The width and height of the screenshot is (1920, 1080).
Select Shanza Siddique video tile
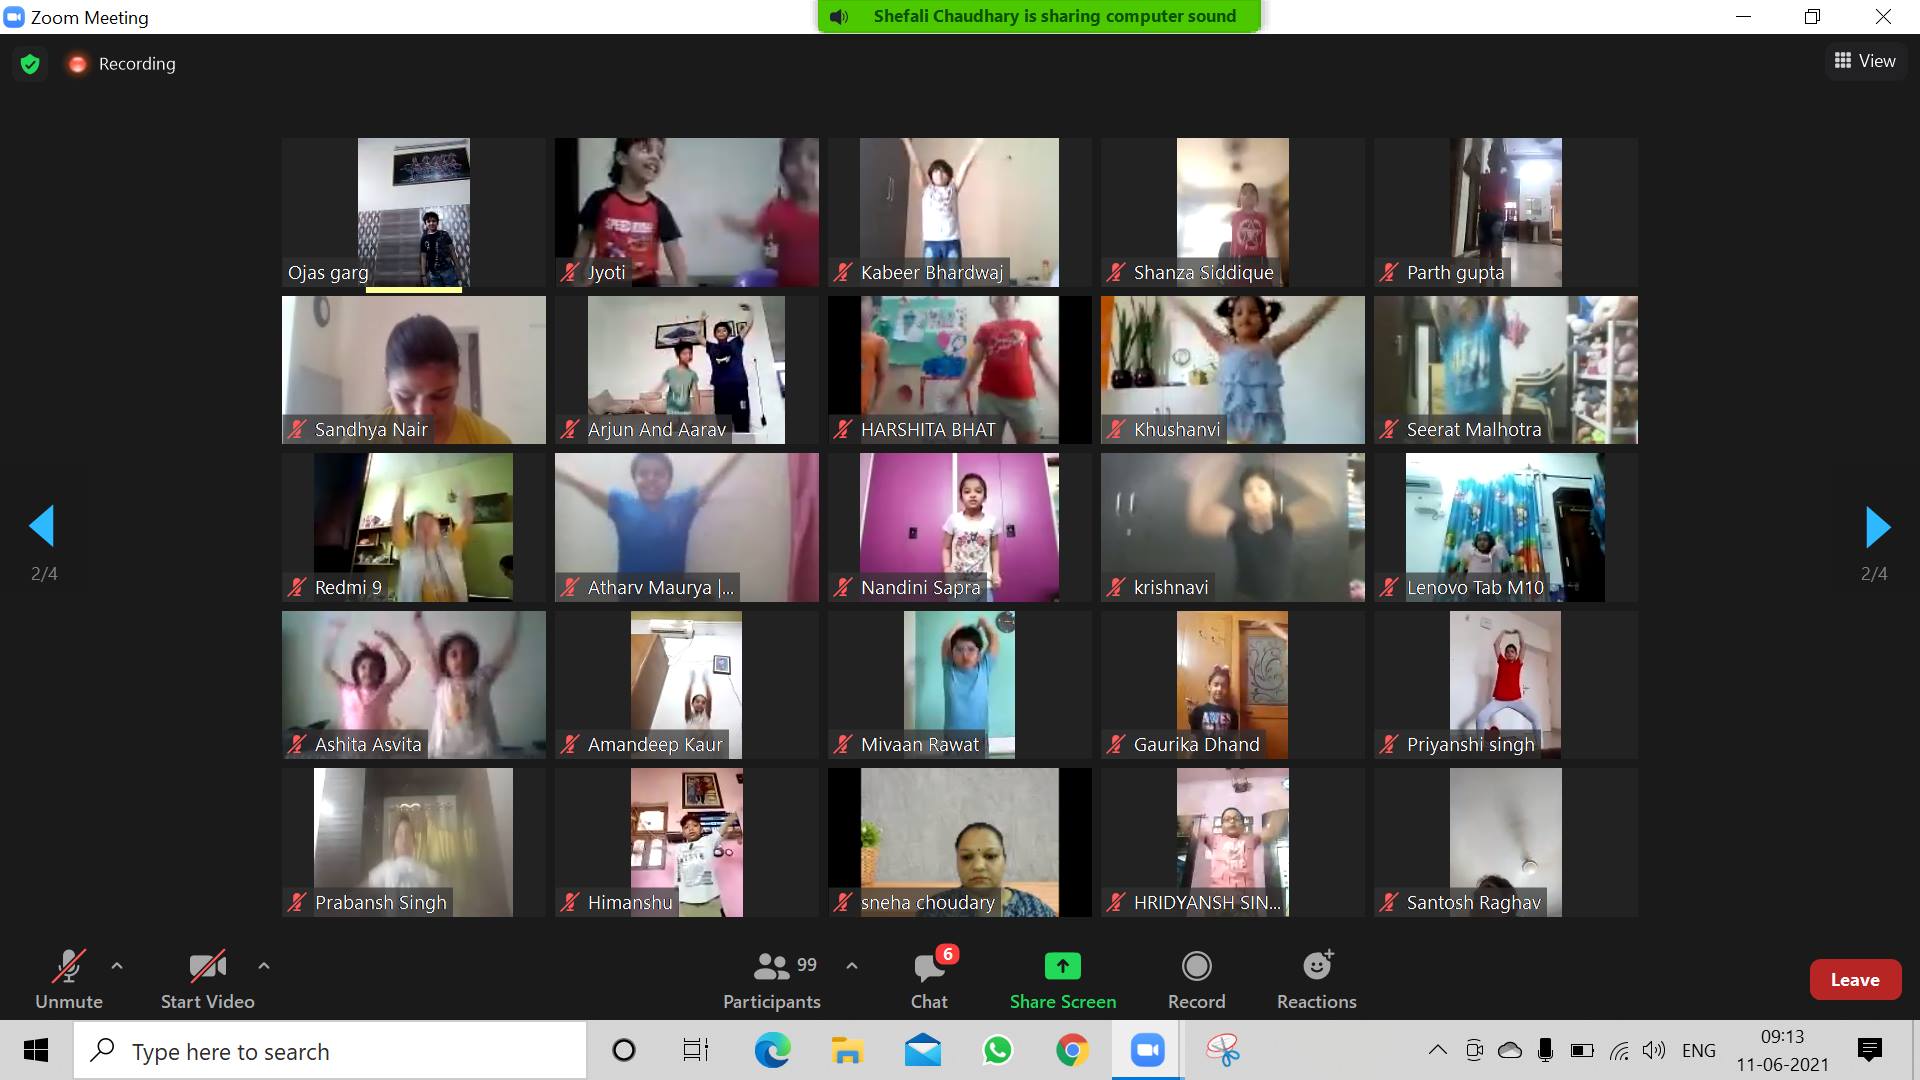pyautogui.click(x=1233, y=212)
